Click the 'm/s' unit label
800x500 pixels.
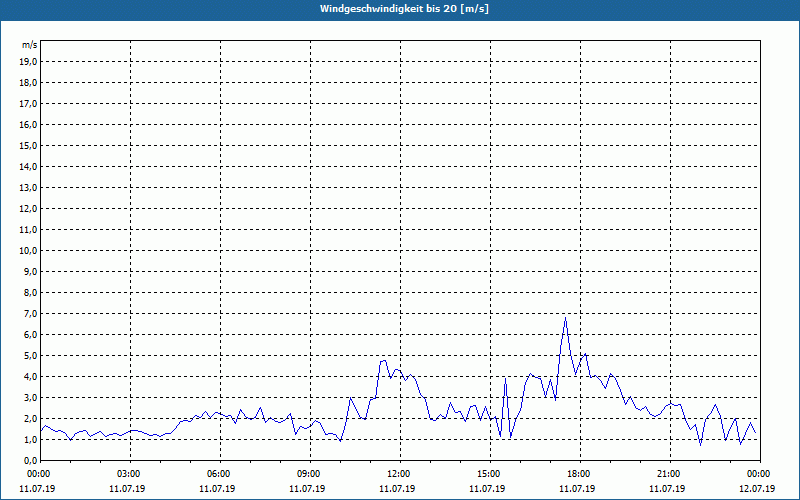29,45
